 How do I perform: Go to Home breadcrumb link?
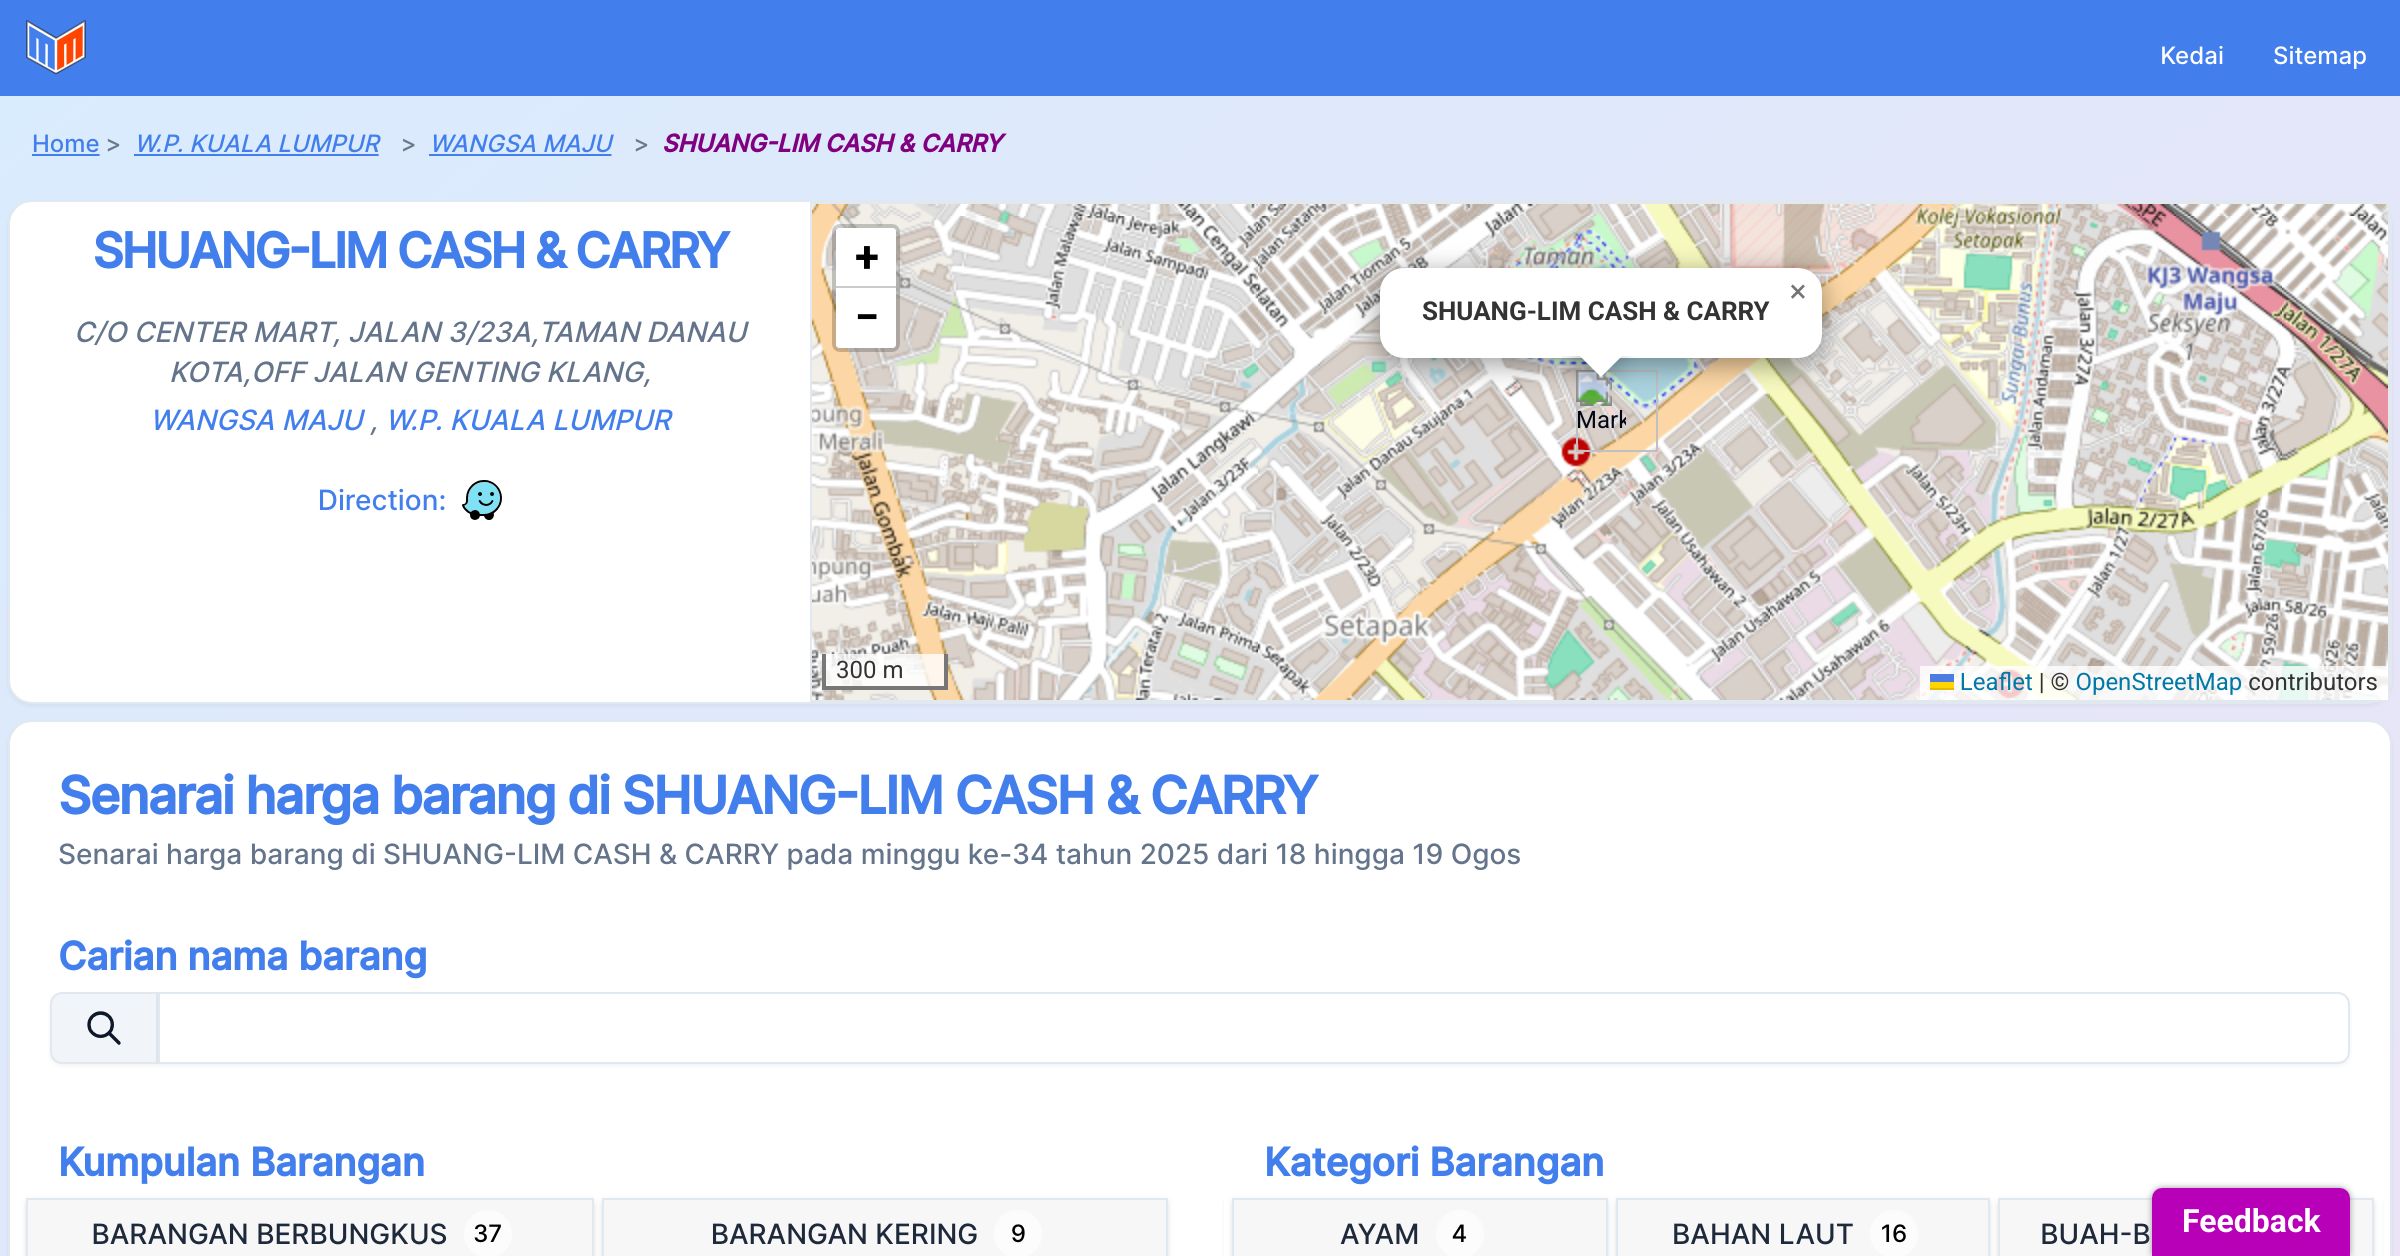65,143
